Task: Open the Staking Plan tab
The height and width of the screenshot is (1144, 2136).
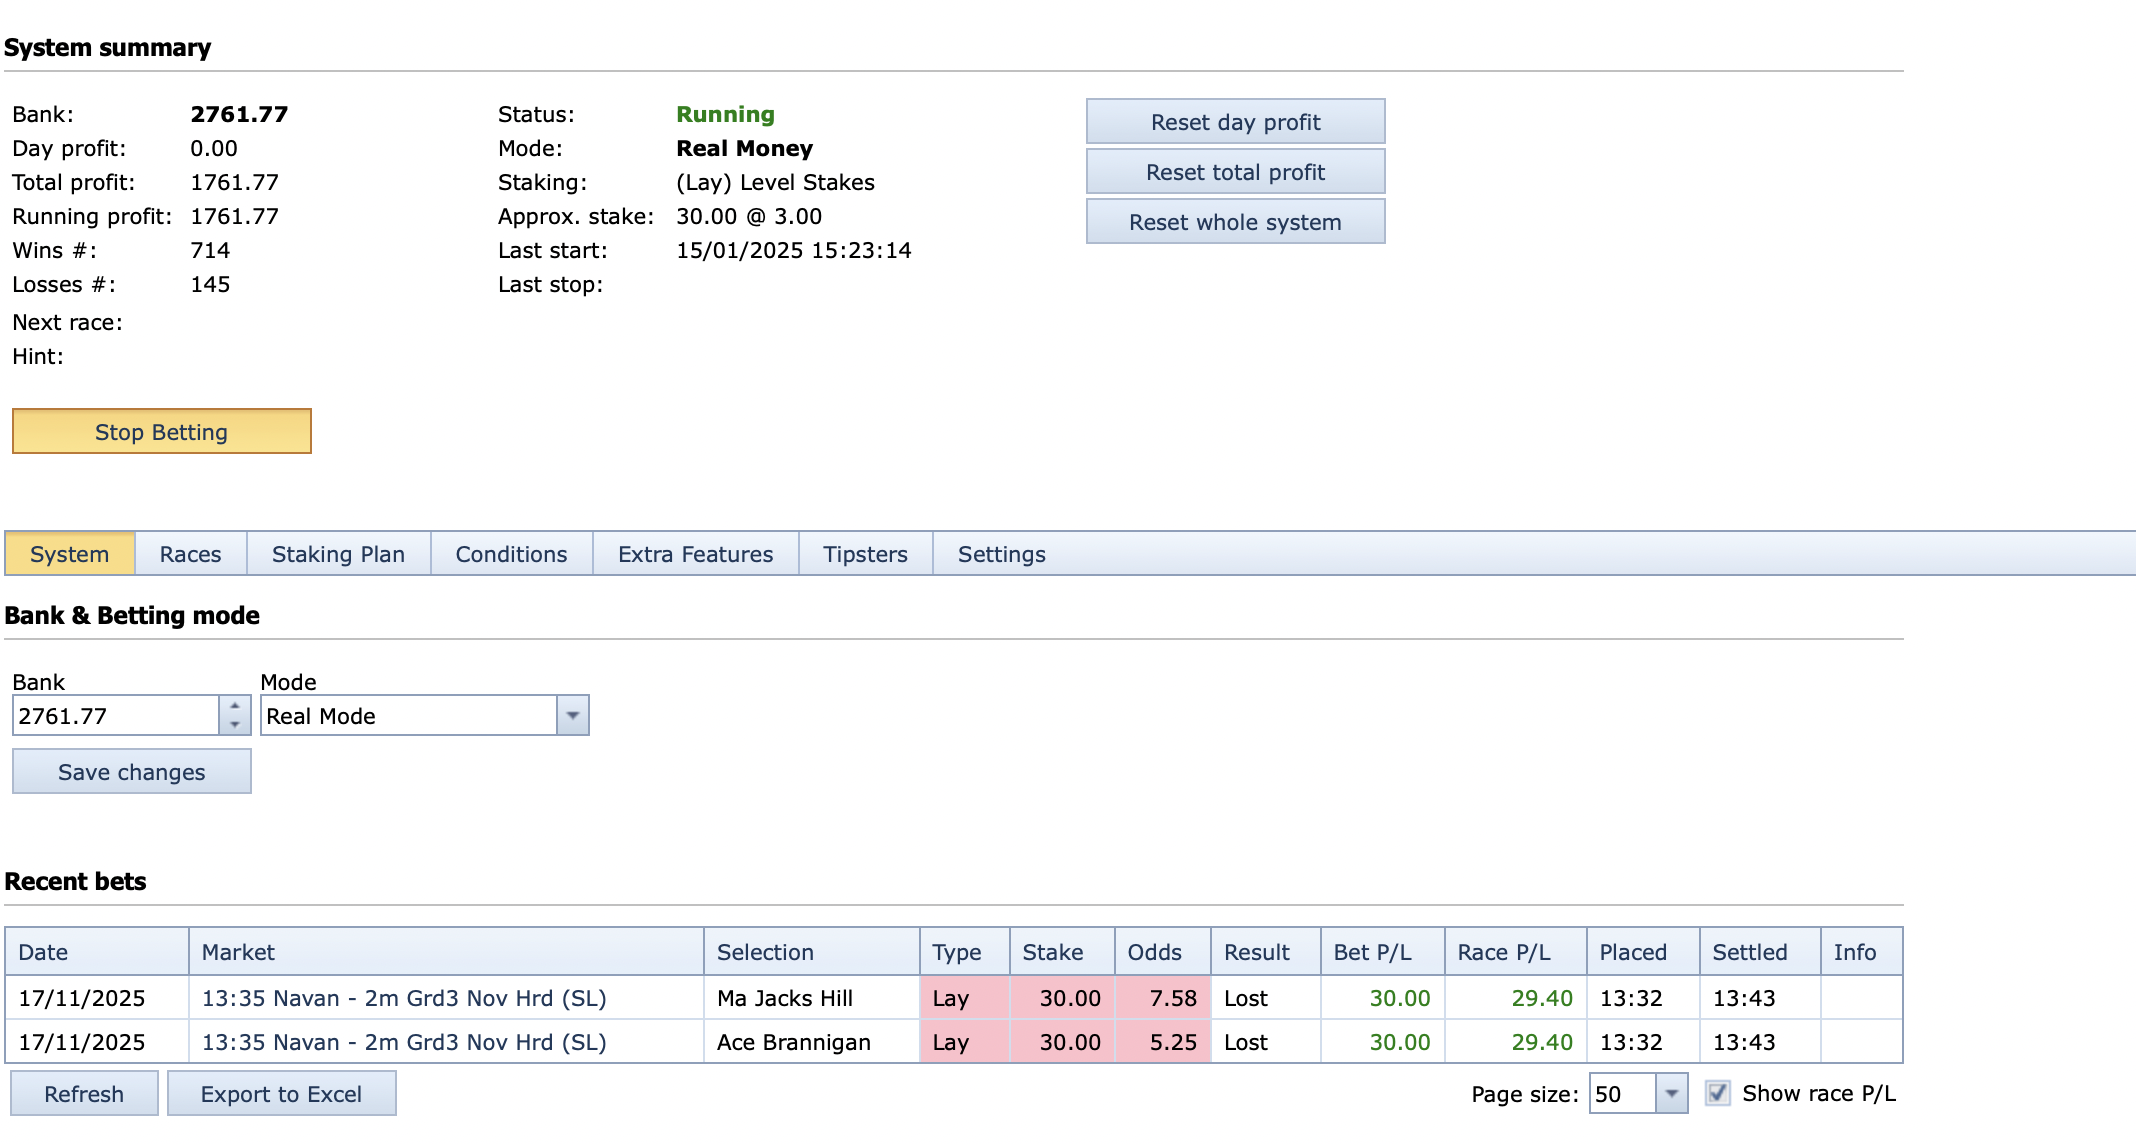Action: [338, 554]
